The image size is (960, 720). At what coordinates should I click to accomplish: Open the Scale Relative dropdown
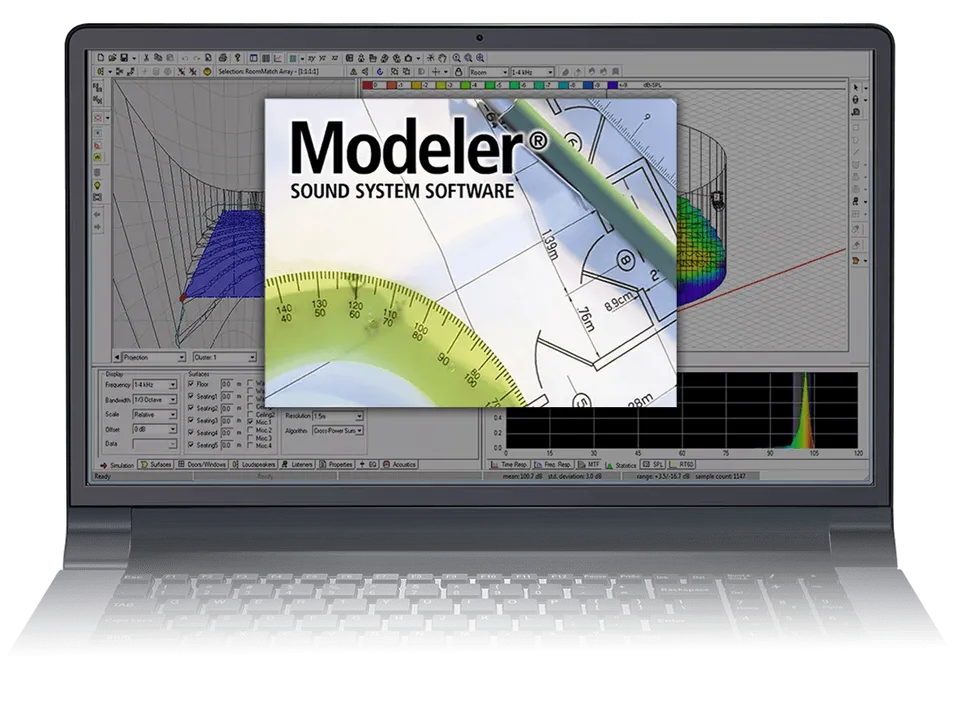(x=155, y=414)
